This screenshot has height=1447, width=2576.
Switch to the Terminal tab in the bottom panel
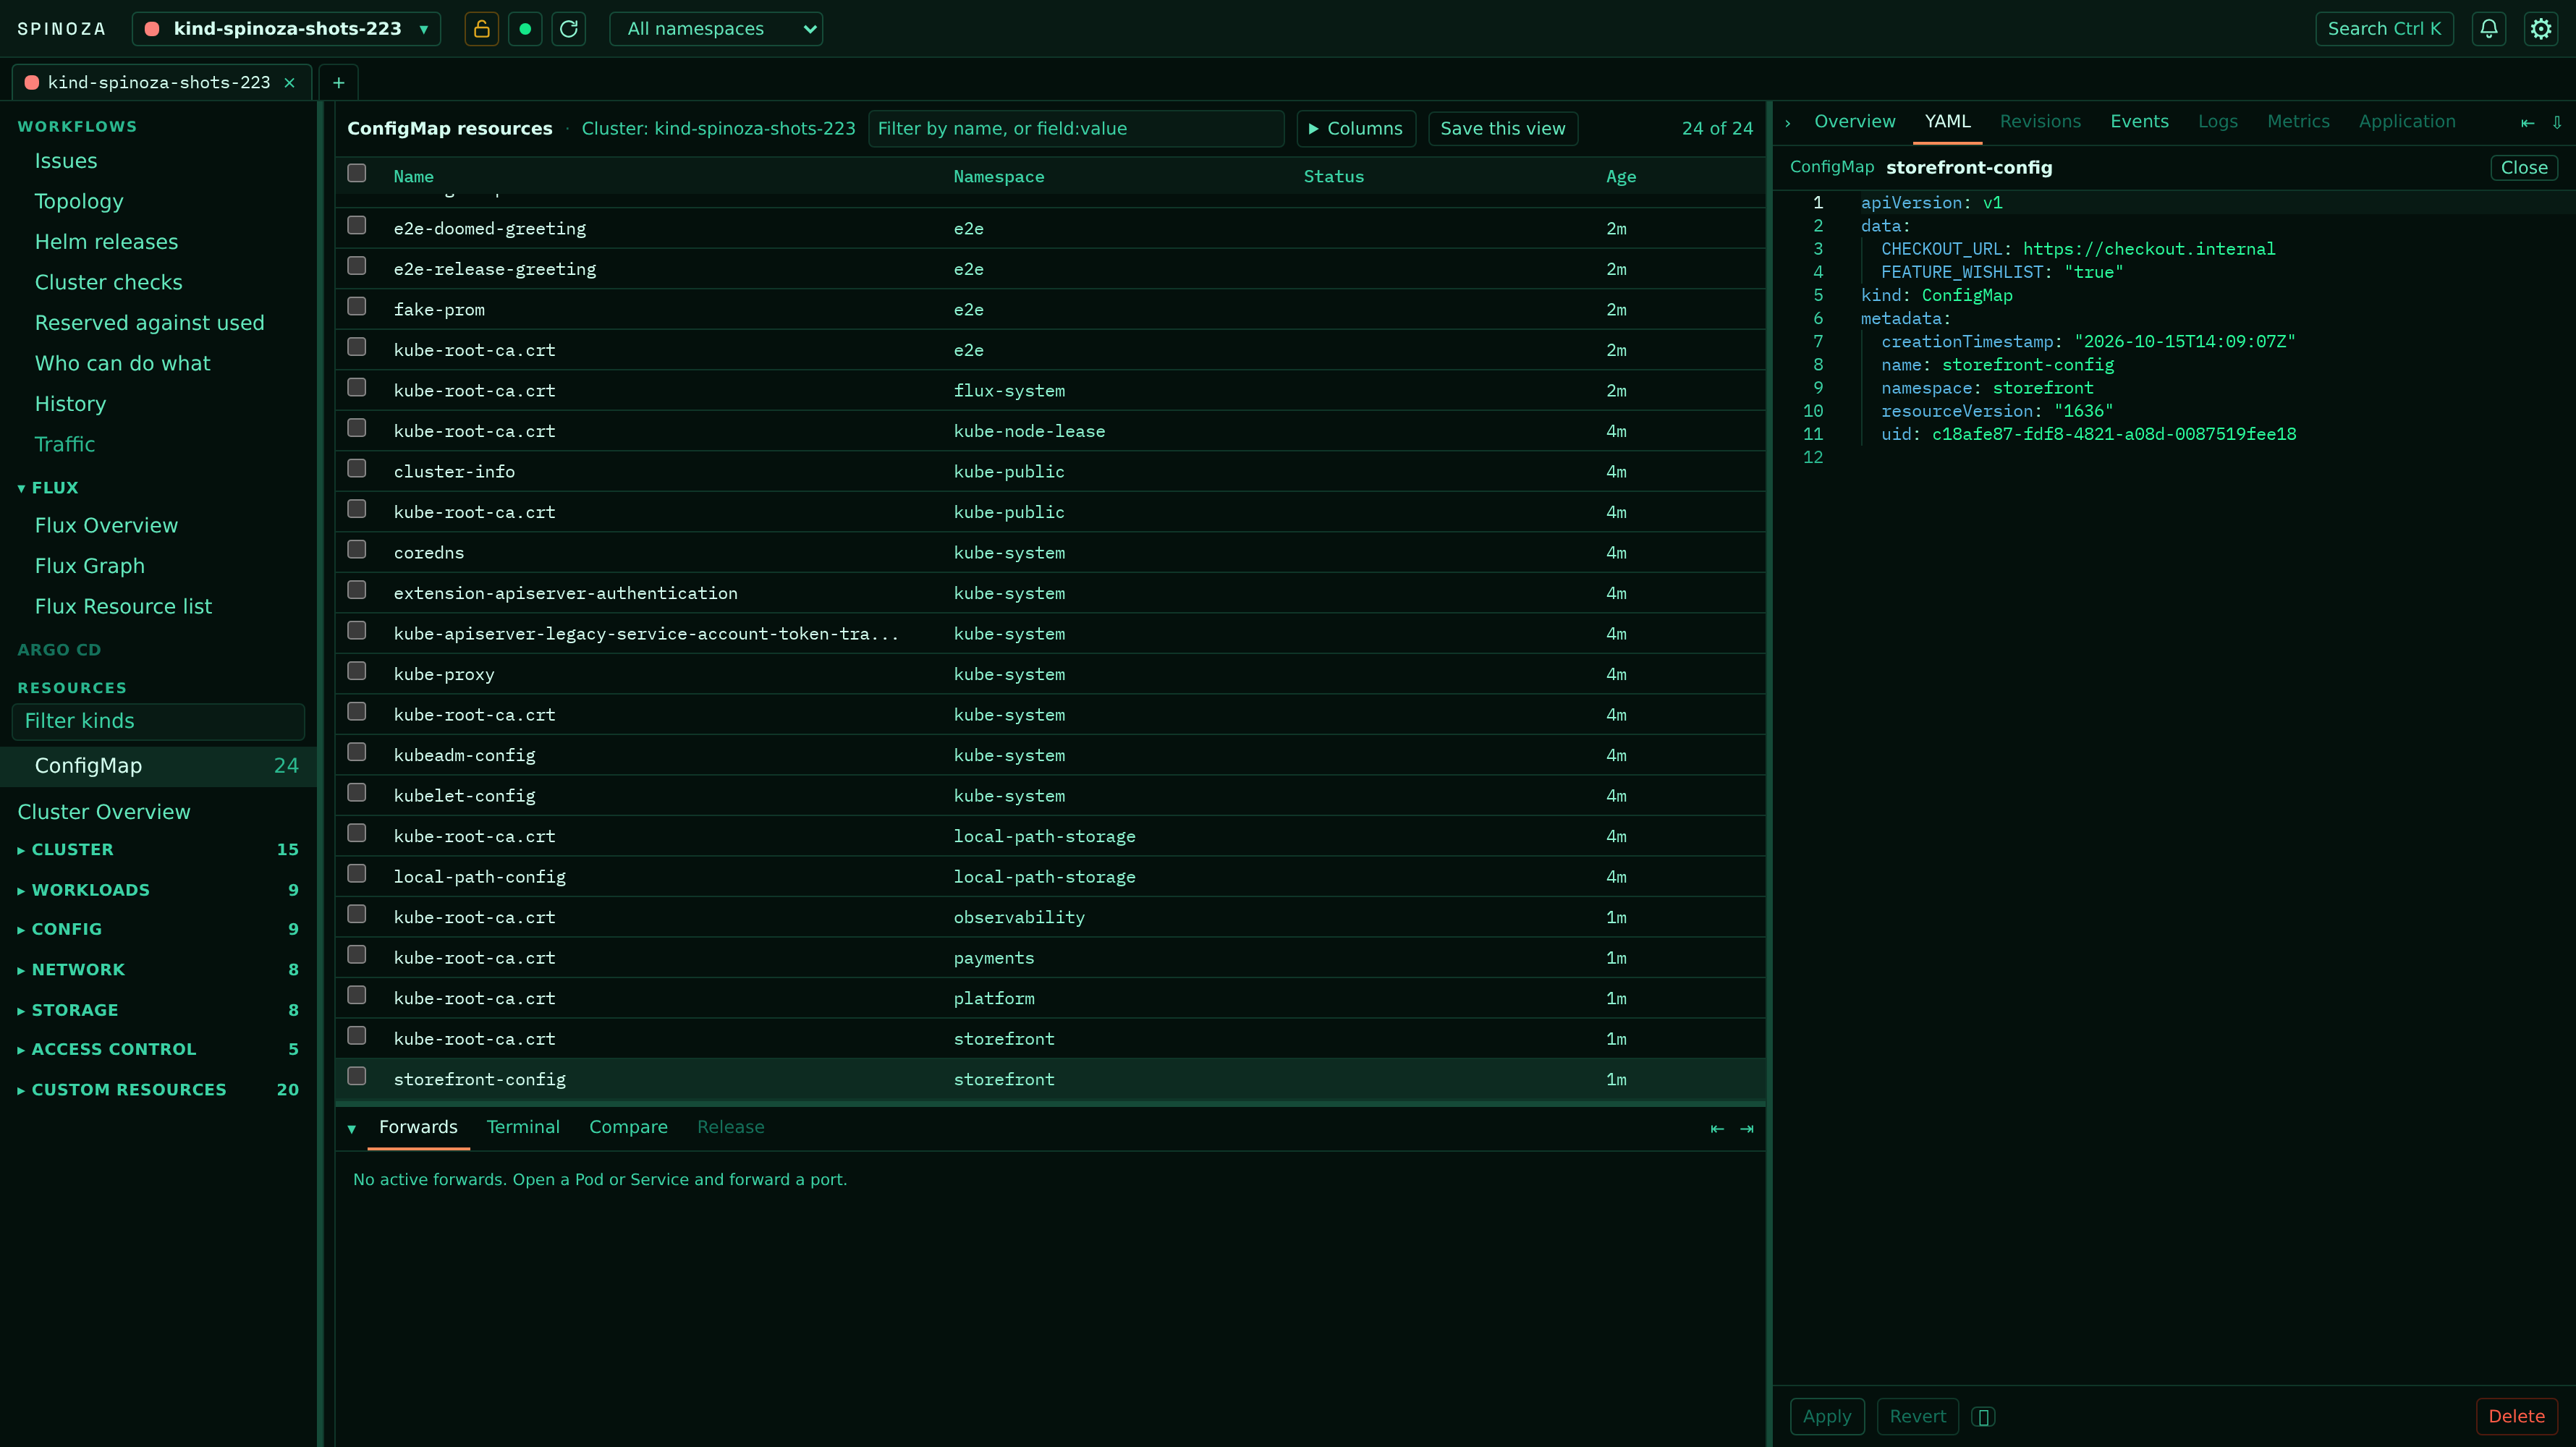click(x=523, y=1127)
